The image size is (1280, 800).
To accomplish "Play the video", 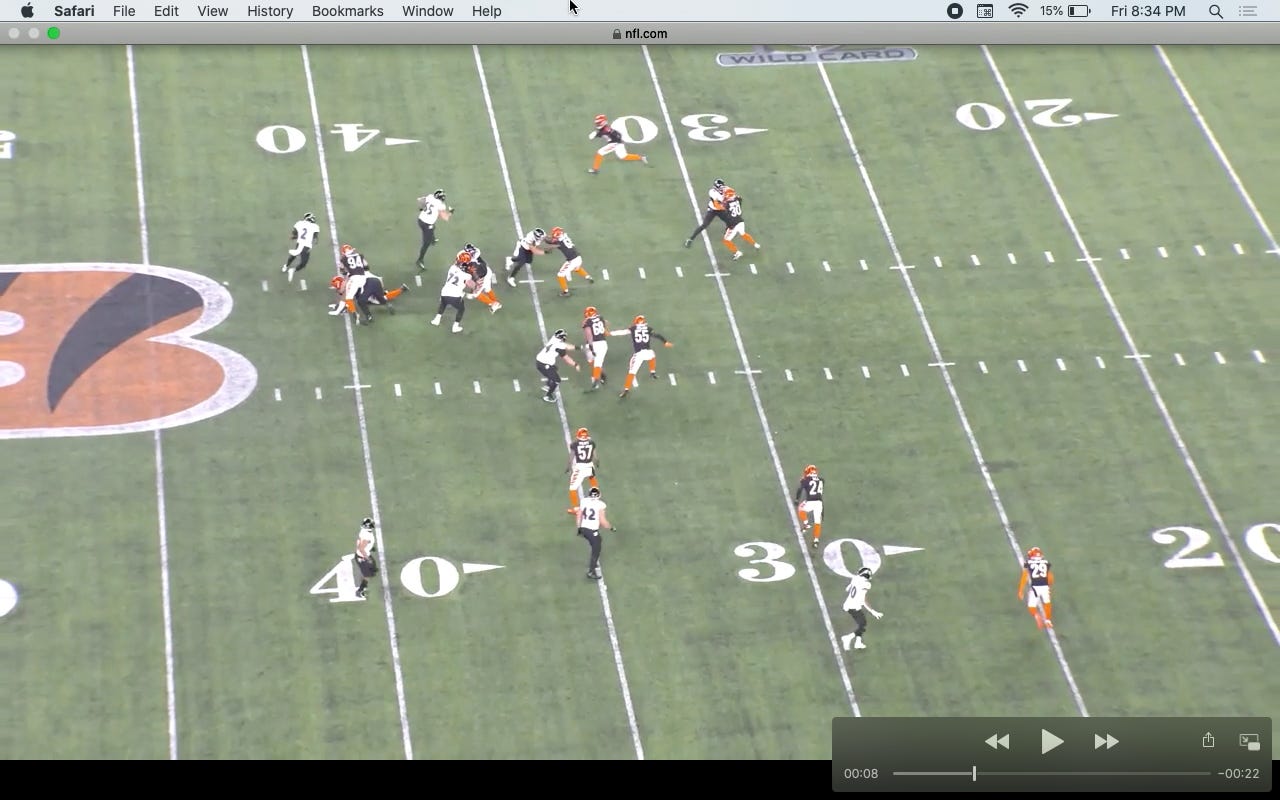I will coord(1052,741).
